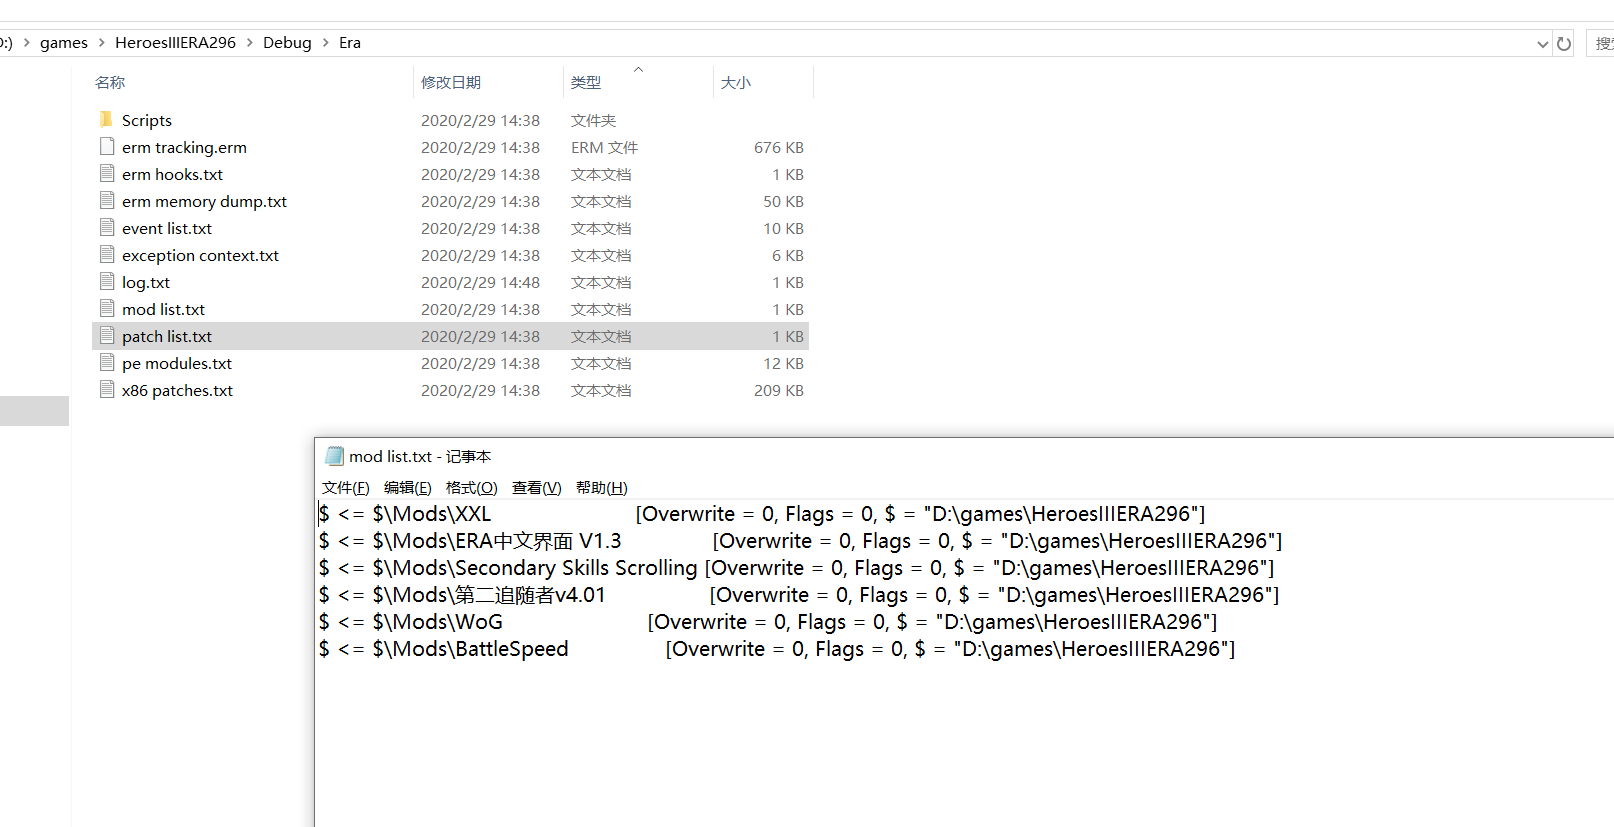Image resolution: width=1614 pixels, height=827 pixels.
Task: Go to the games breadcrumb folder
Action: click(64, 43)
